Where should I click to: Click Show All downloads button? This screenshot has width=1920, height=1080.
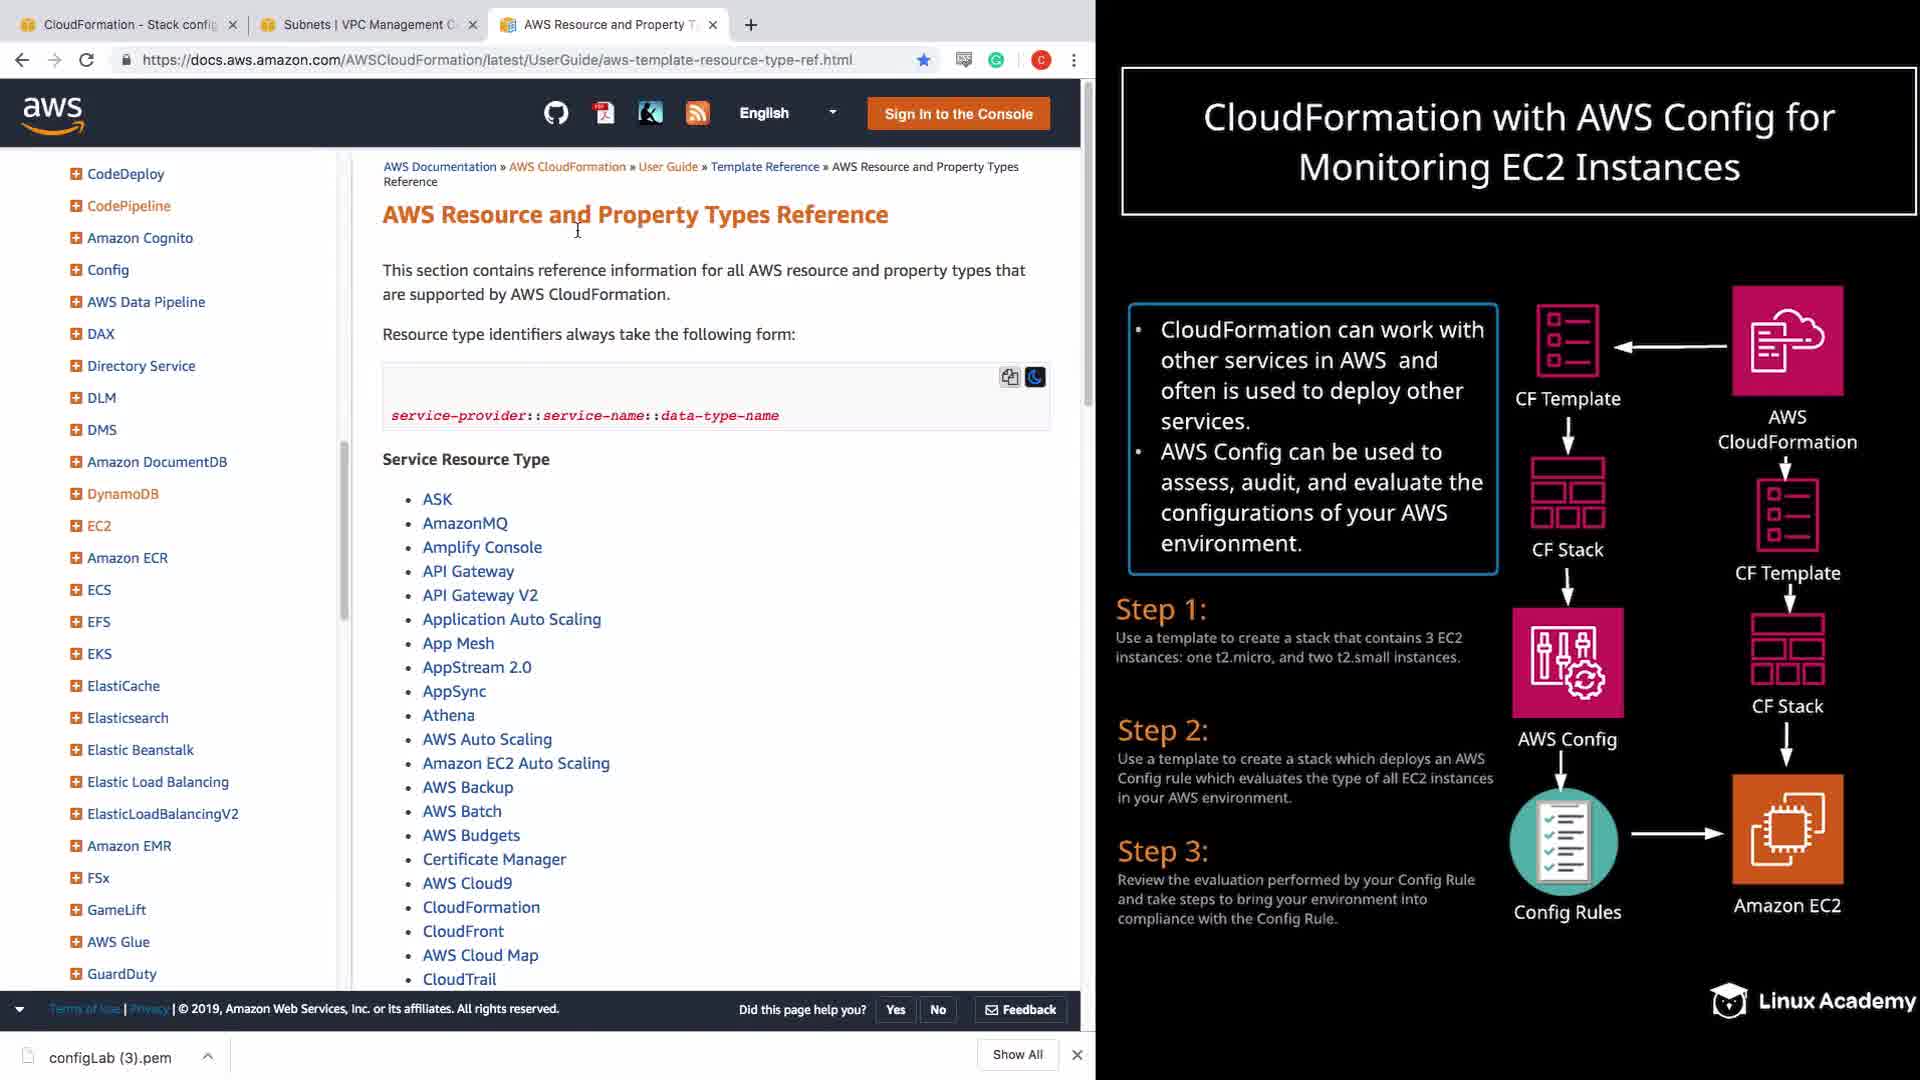(1017, 1055)
